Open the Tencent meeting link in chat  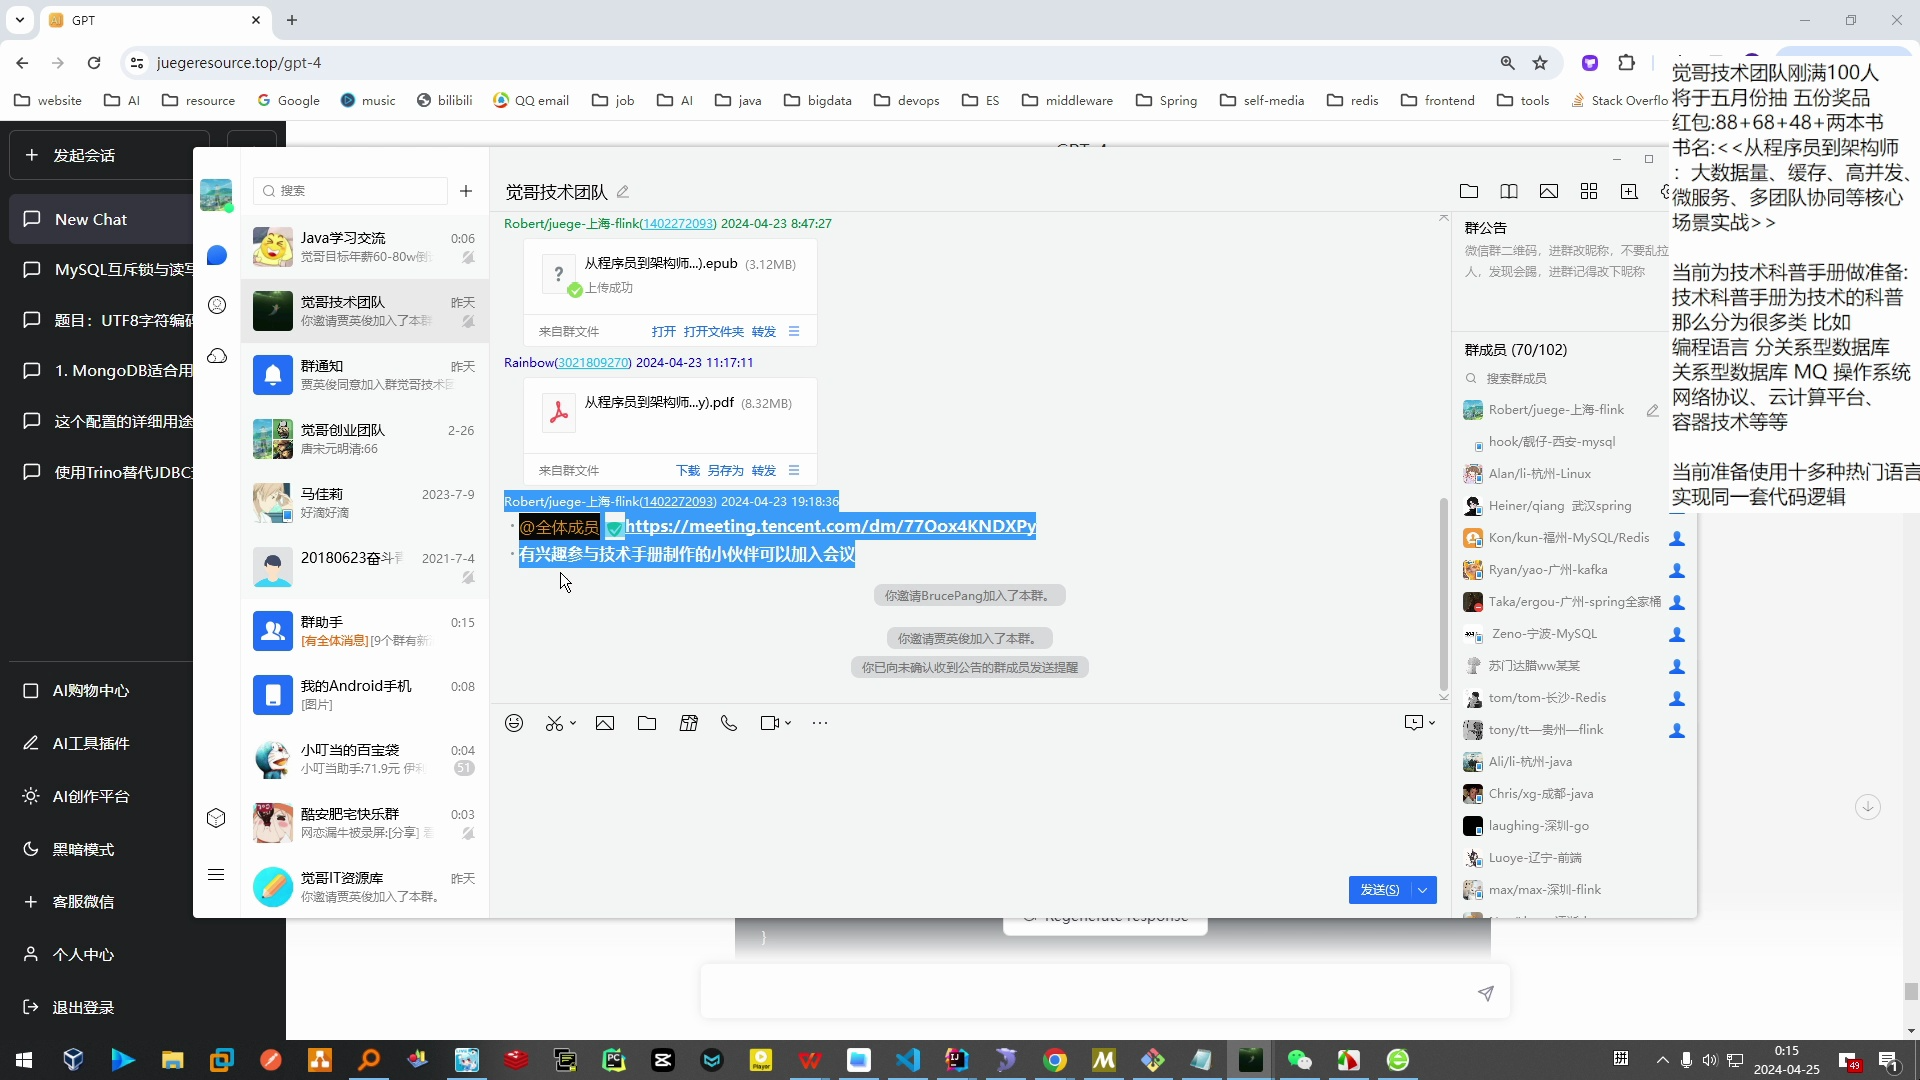click(x=830, y=526)
